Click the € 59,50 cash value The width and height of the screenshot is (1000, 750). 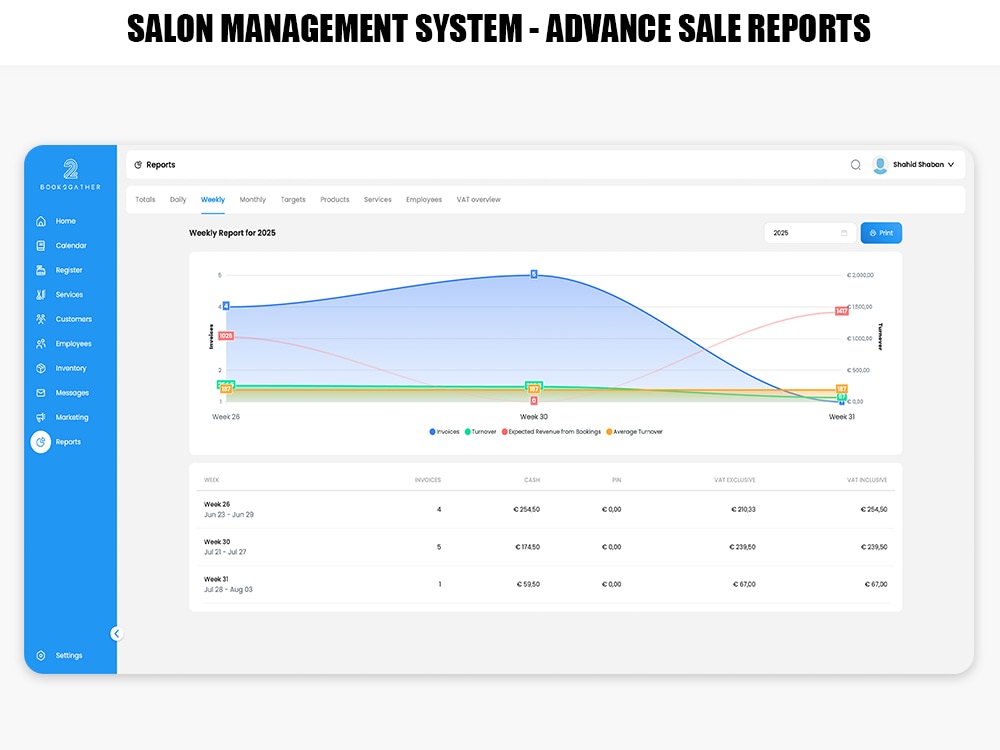pyautogui.click(x=528, y=584)
